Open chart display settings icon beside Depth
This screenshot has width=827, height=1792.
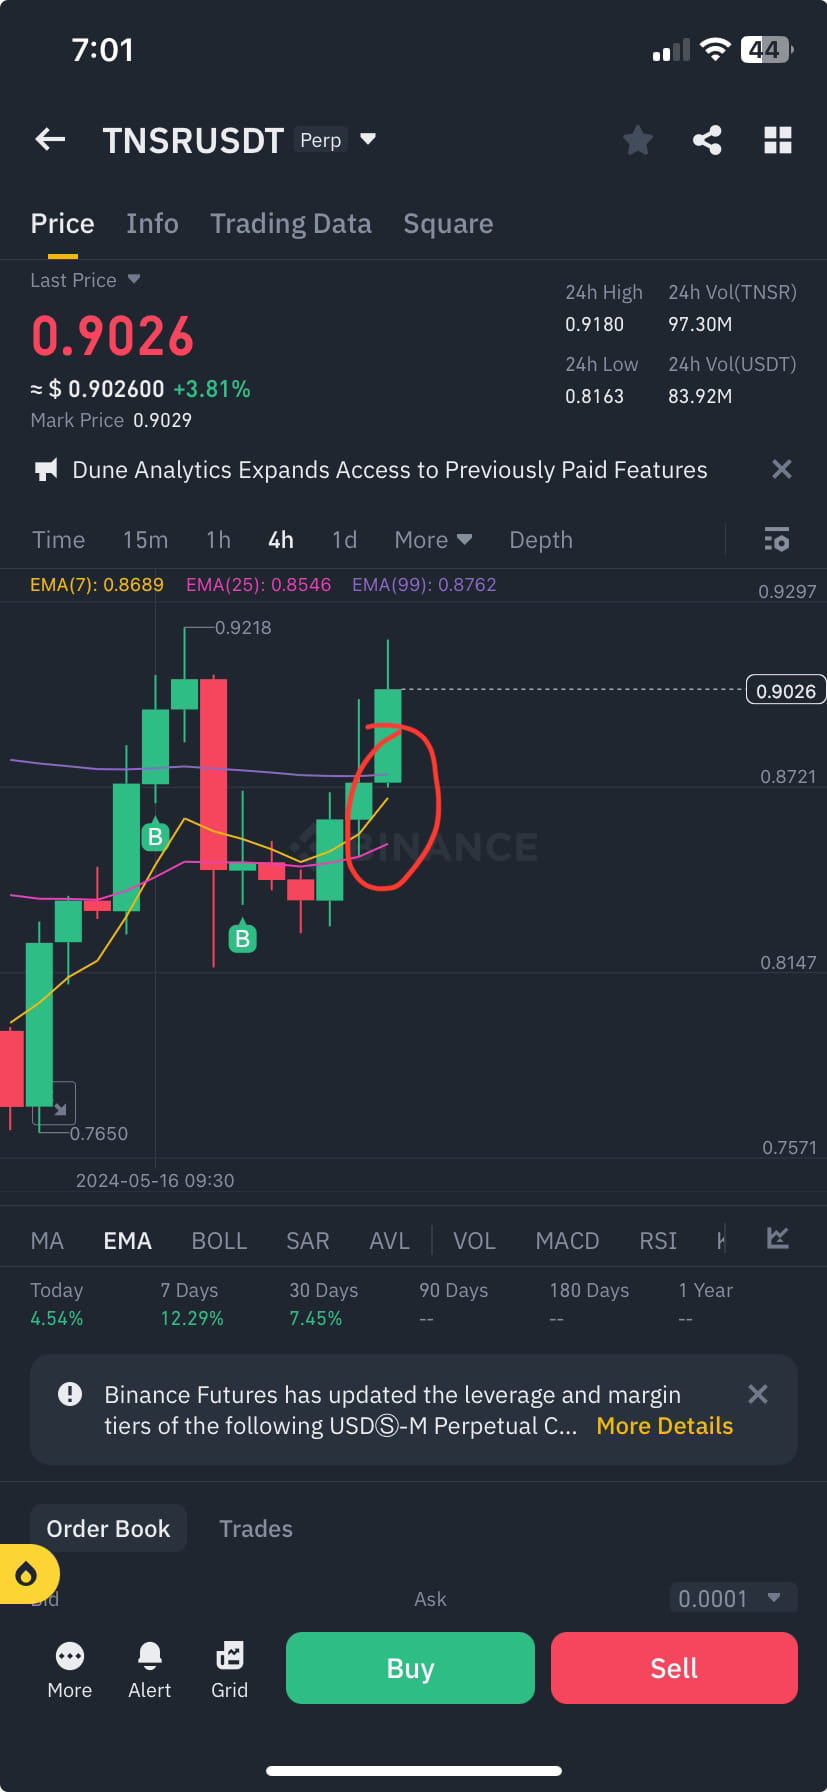click(x=777, y=539)
